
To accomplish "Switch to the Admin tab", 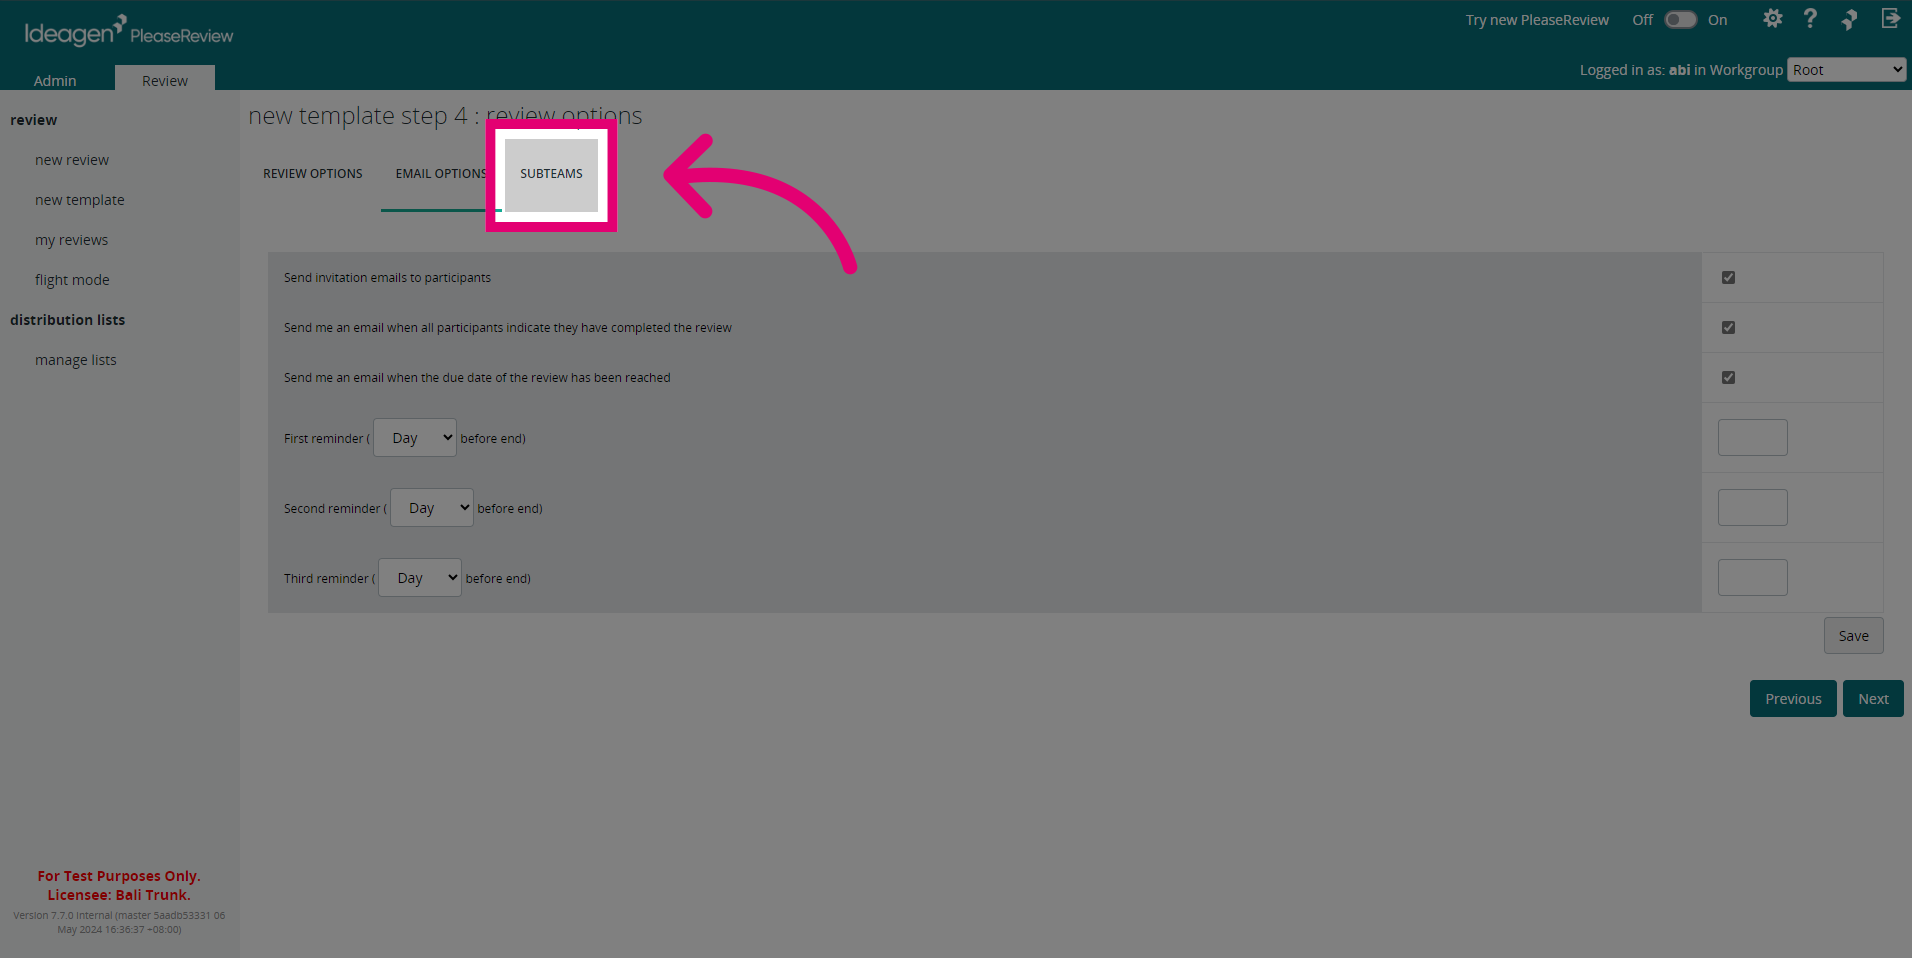I will point(55,80).
